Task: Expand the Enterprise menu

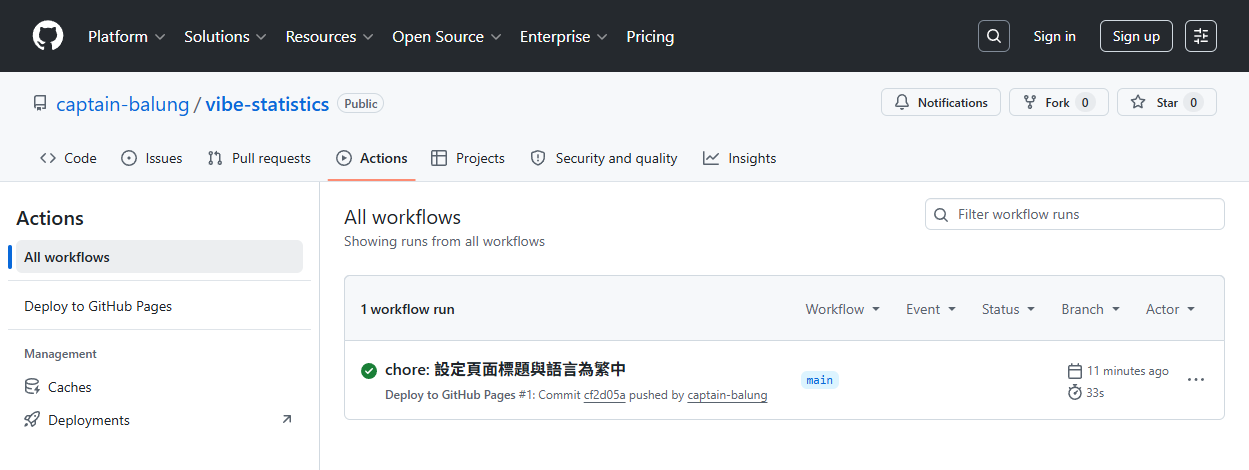Action: pyautogui.click(x=564, y=36)
